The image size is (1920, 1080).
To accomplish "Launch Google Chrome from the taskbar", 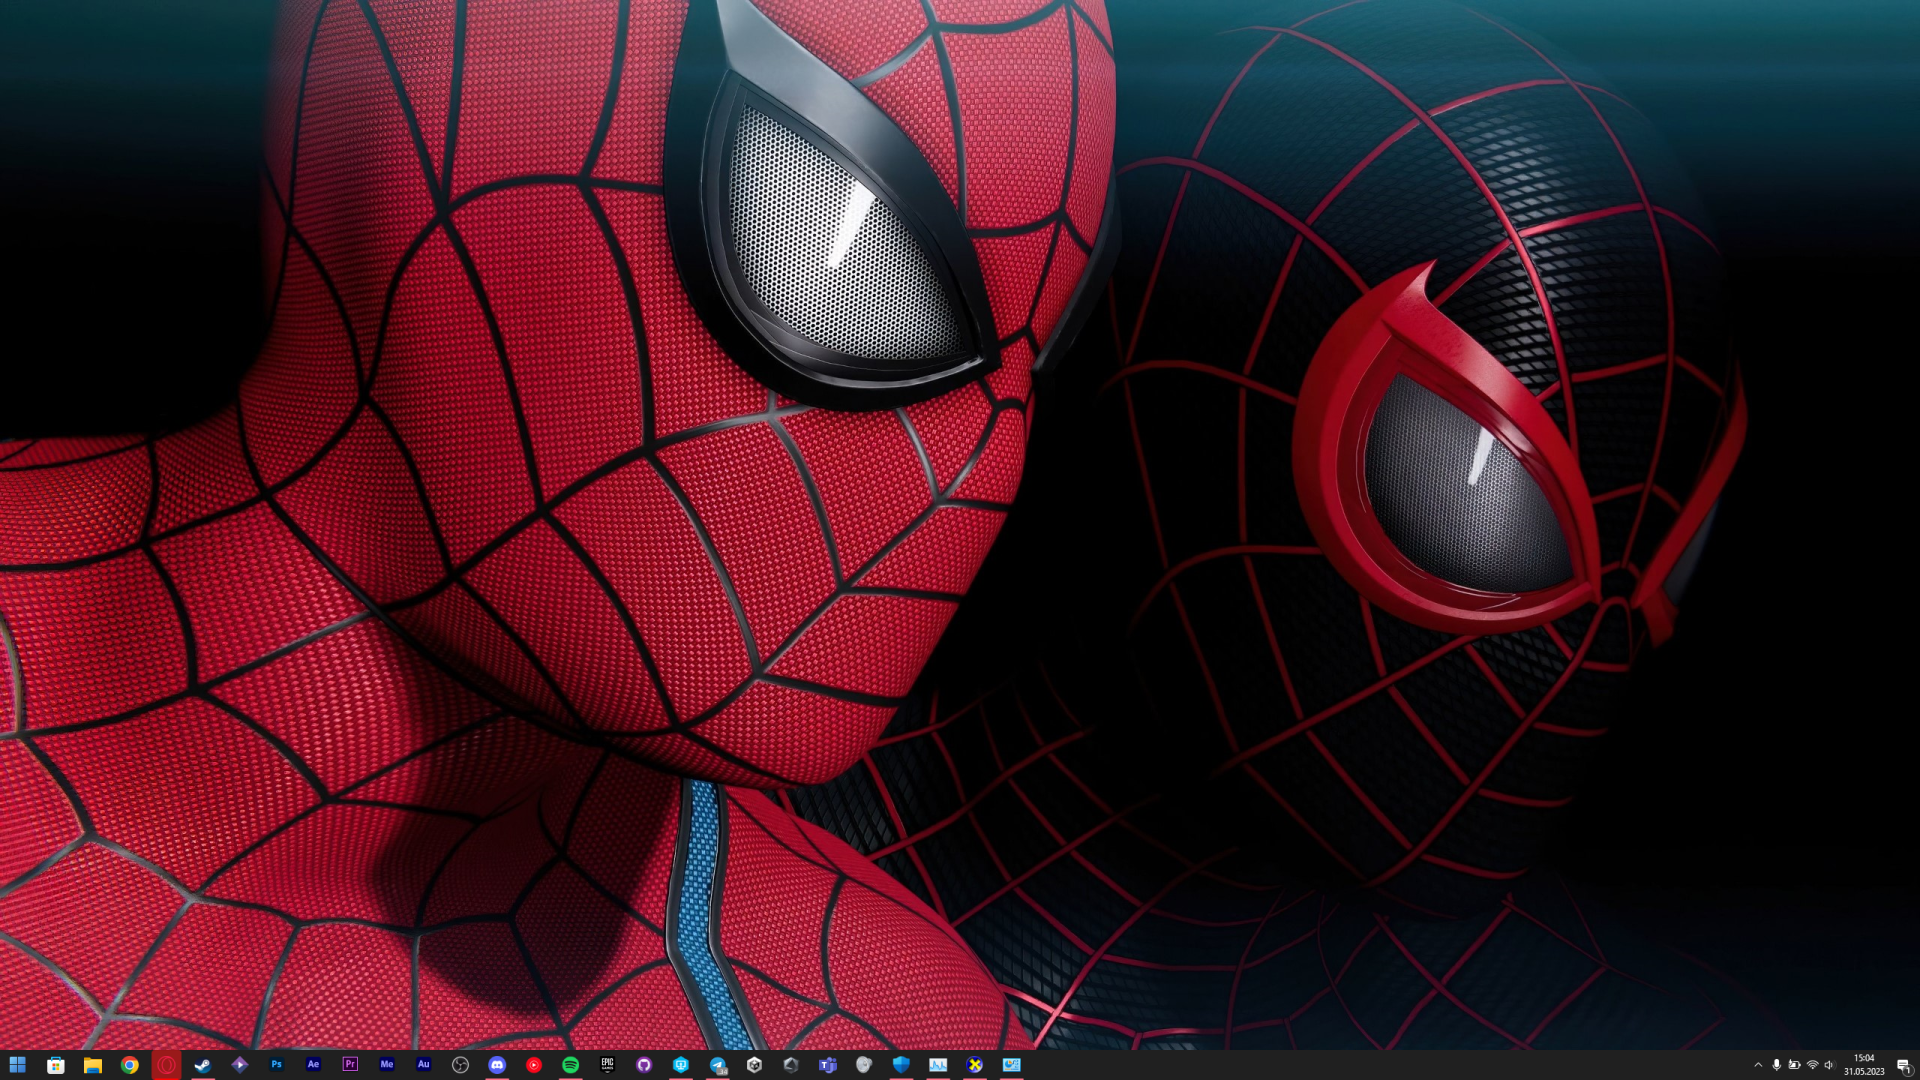I will (x=129, y=1065).
